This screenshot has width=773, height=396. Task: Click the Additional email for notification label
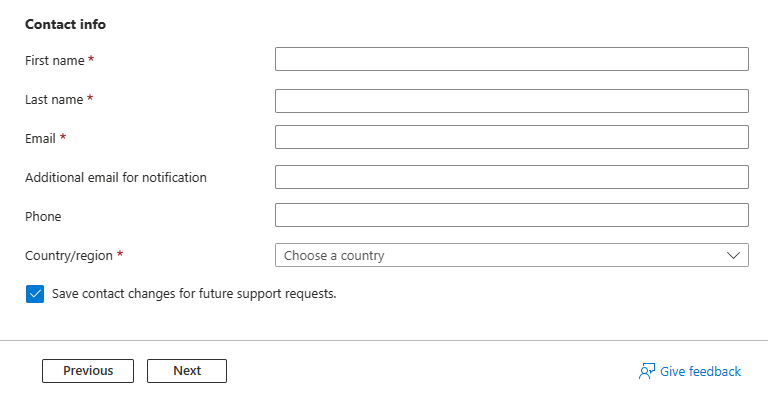coord(116,178)
